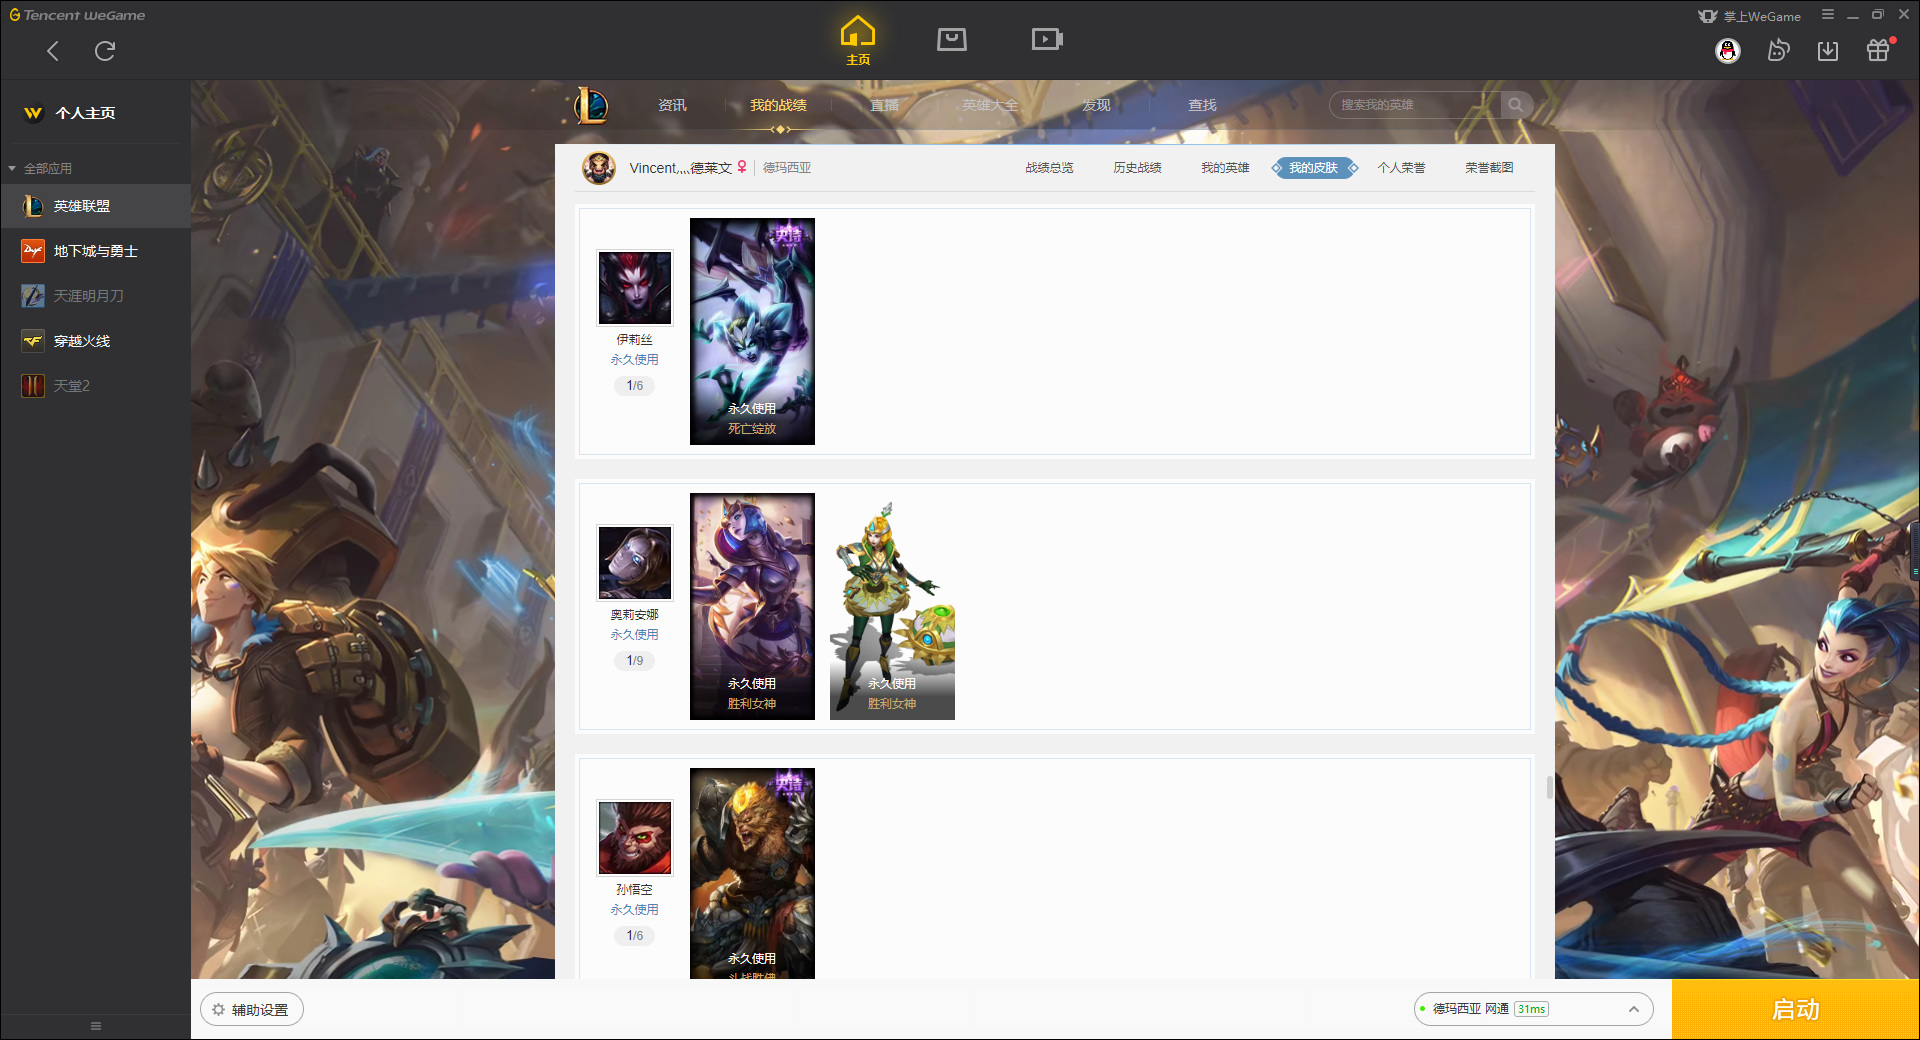Screen dimensions: 1920x1040
Task: Open the 孙悟空 skin card
Action: click(752, 873)
